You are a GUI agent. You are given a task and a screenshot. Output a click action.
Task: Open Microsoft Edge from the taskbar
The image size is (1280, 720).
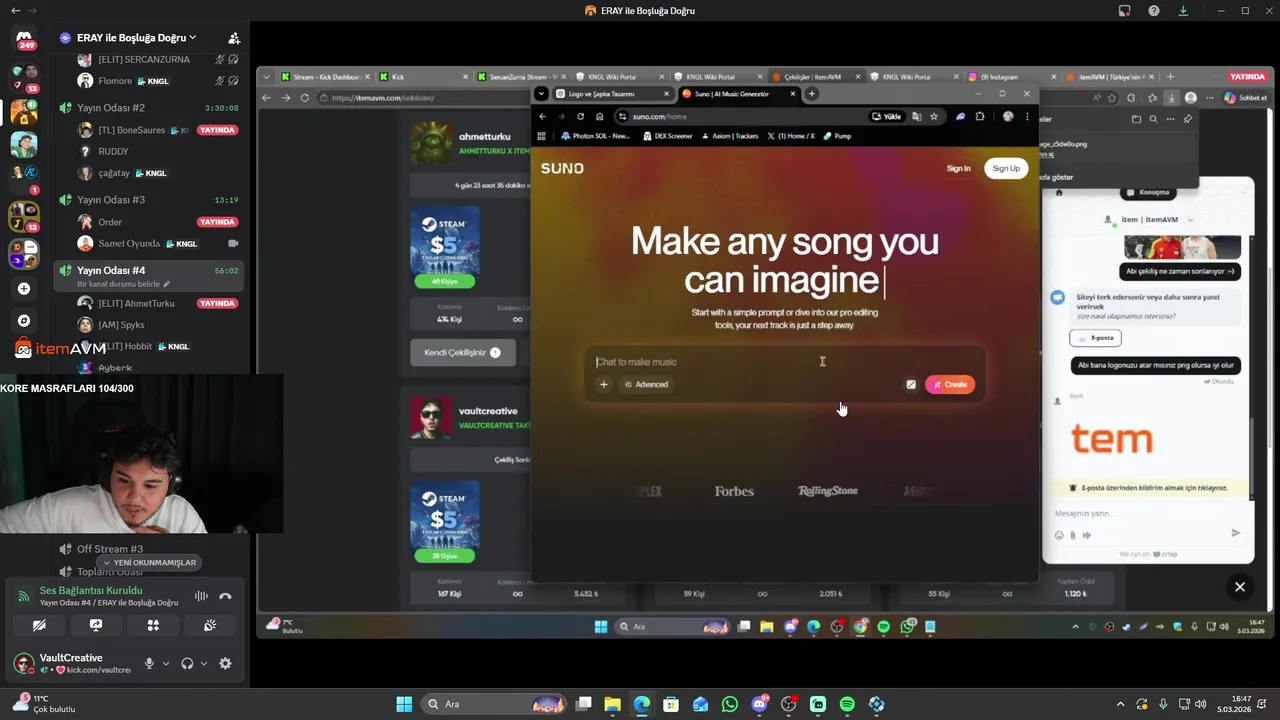642,704
